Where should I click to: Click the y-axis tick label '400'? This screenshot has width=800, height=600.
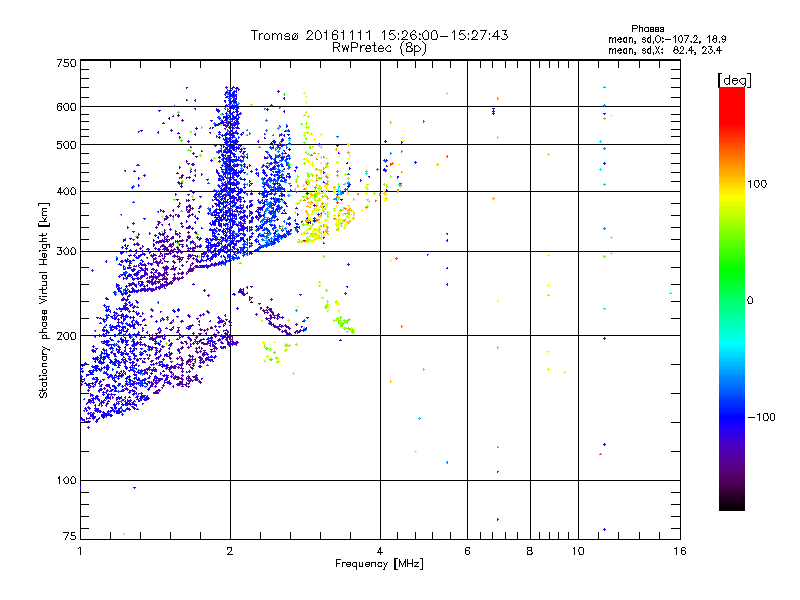coord(66,191)
